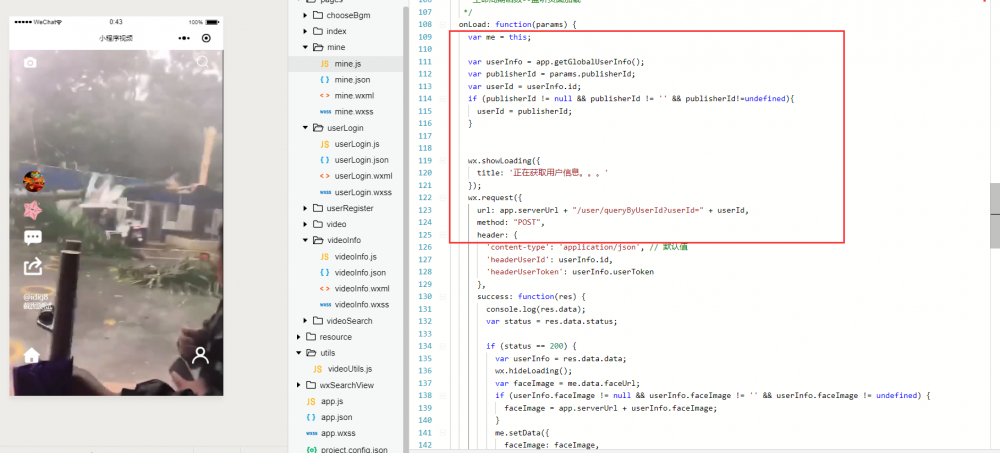This screenshot has height=453, width=1000.
Task: Click the 小程序视频 title in simulator
Action: pos(115,38)
